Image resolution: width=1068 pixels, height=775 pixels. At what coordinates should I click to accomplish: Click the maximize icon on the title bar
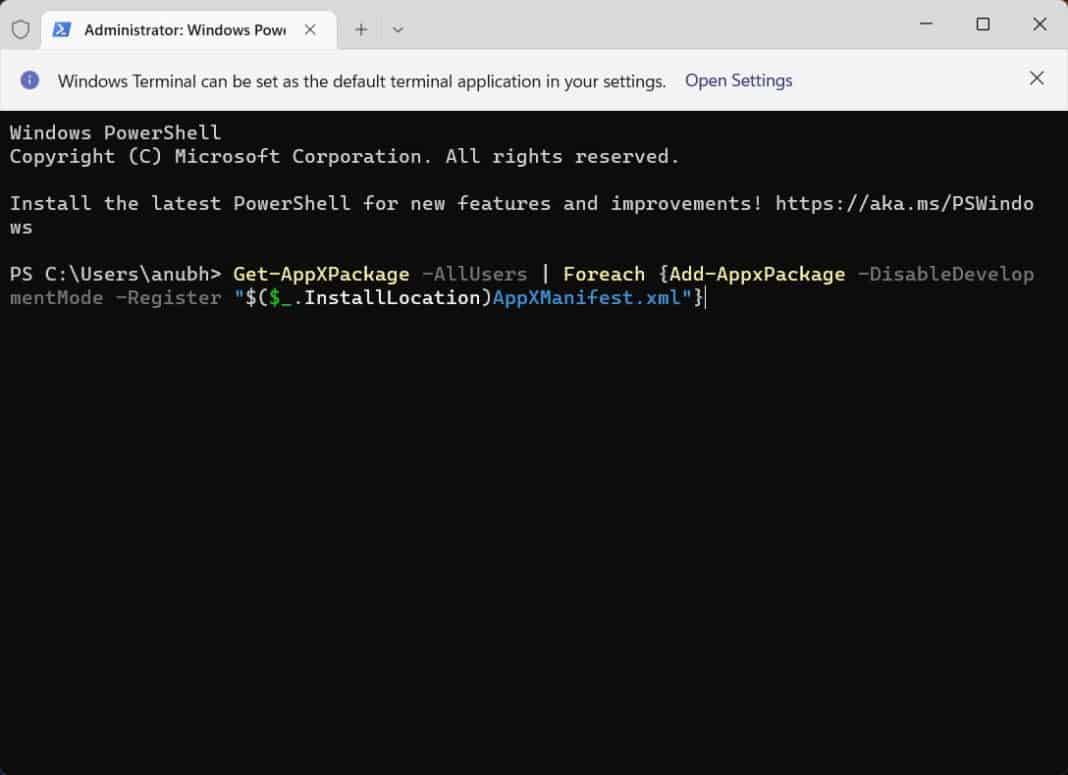pyautogui.click(x=982, y=23)
